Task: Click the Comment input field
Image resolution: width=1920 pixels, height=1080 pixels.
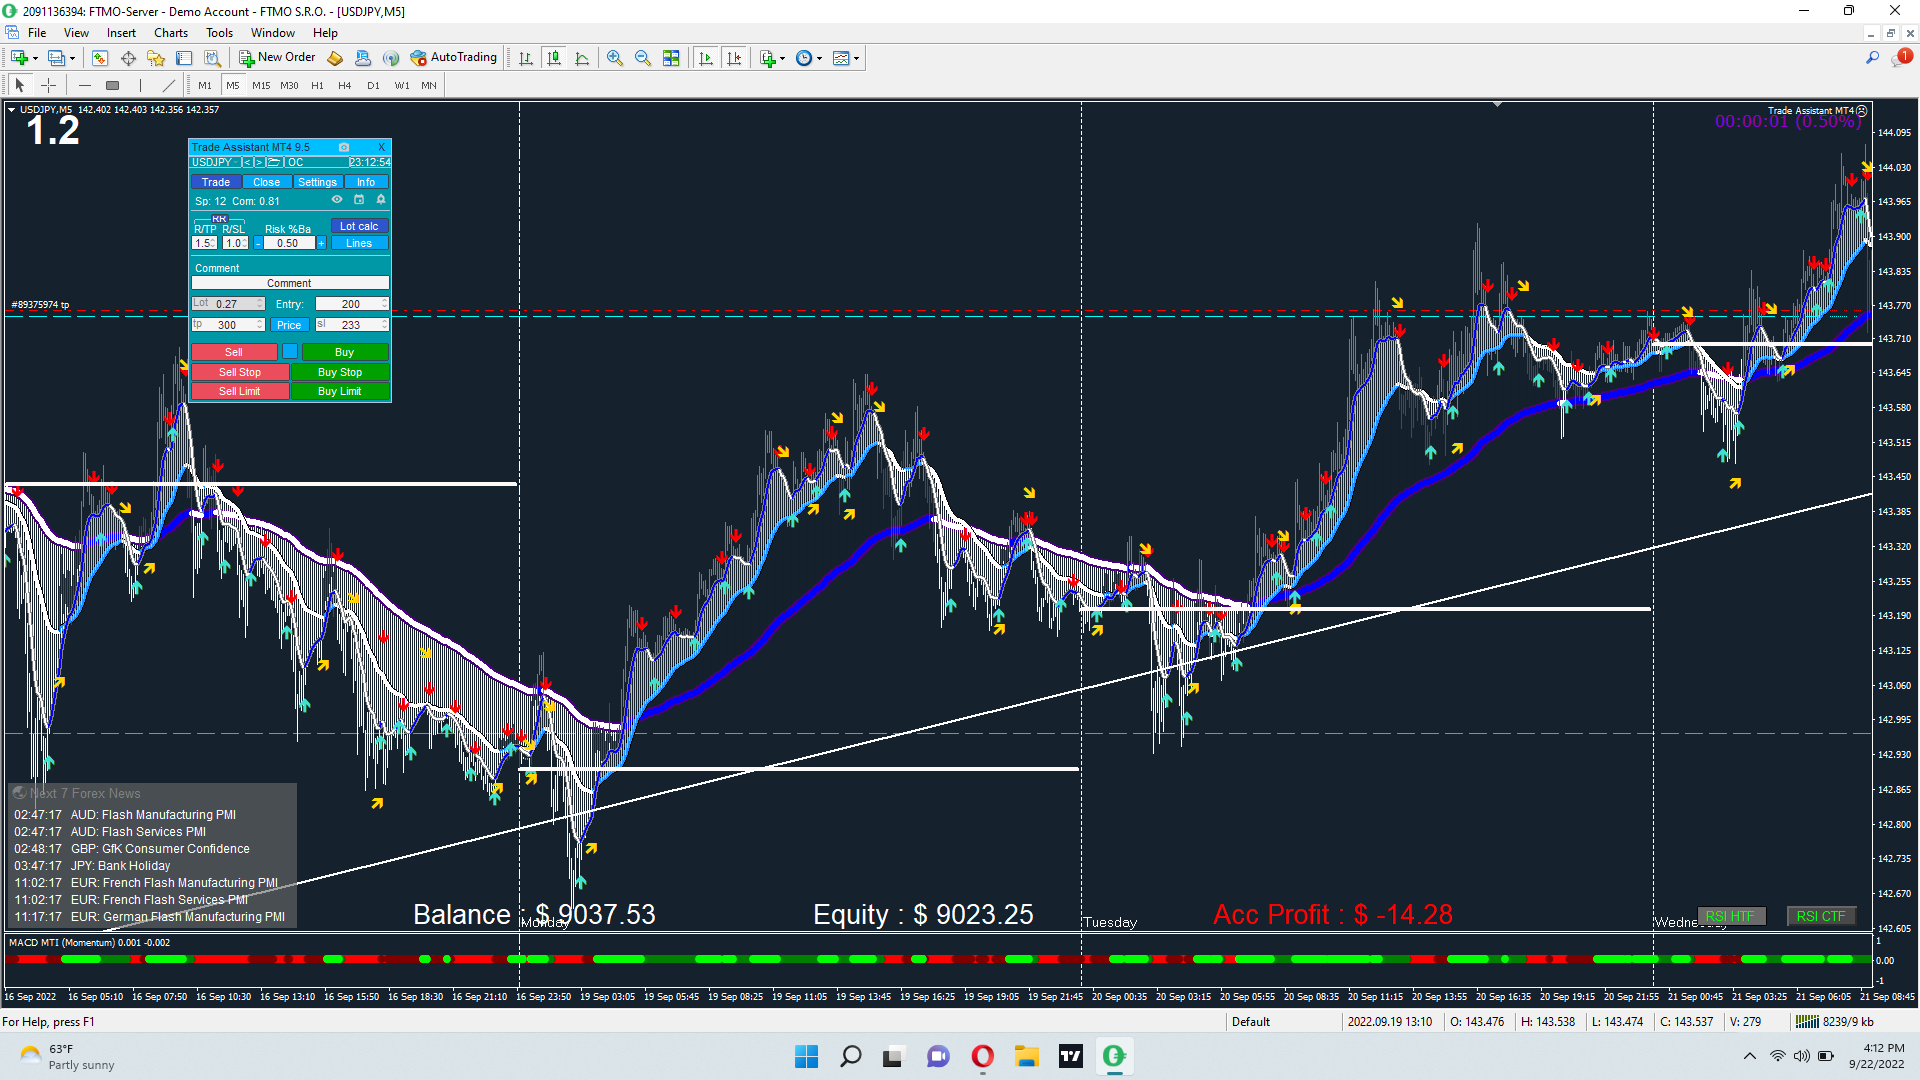Action: [x=289, y=283]
